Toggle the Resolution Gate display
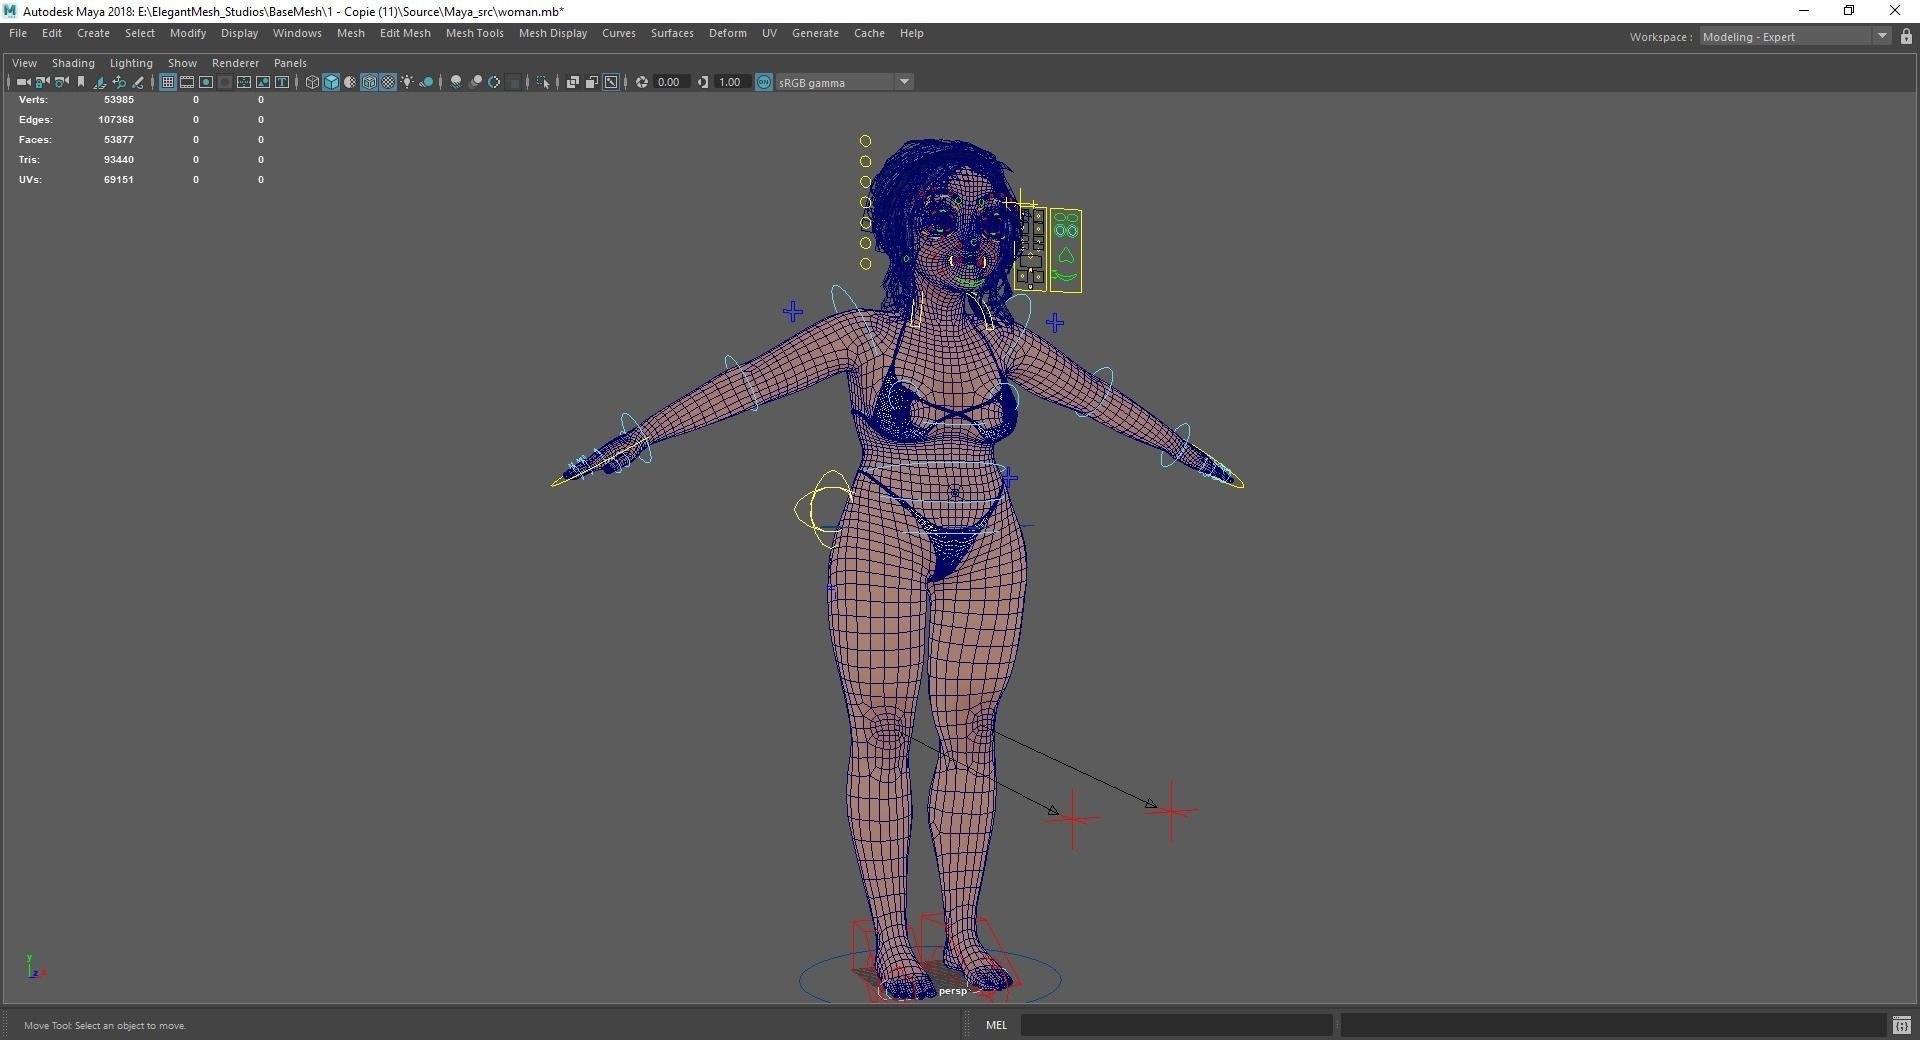The image size is (1920, 1040). [206, 82]
